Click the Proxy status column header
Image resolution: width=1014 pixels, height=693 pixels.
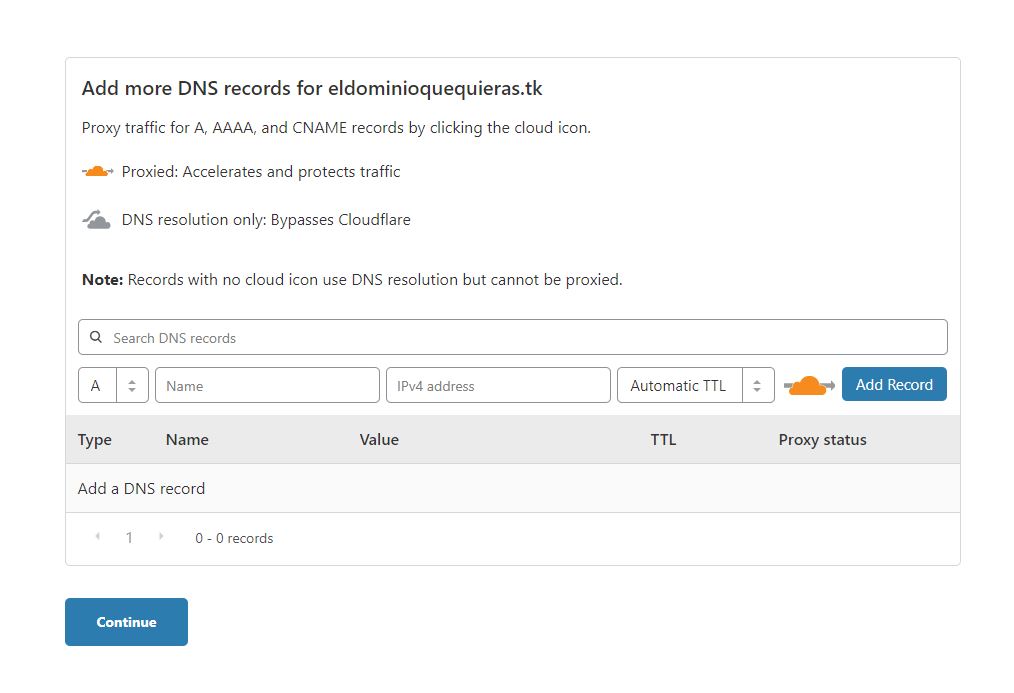822,439
